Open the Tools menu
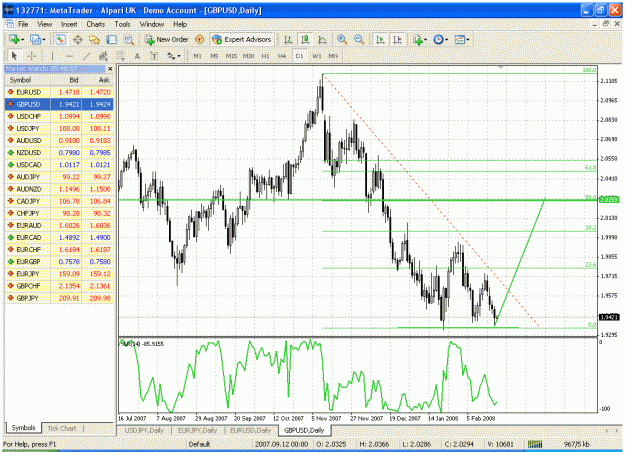This screenshot has width=625, height=452. click(122, 24)
